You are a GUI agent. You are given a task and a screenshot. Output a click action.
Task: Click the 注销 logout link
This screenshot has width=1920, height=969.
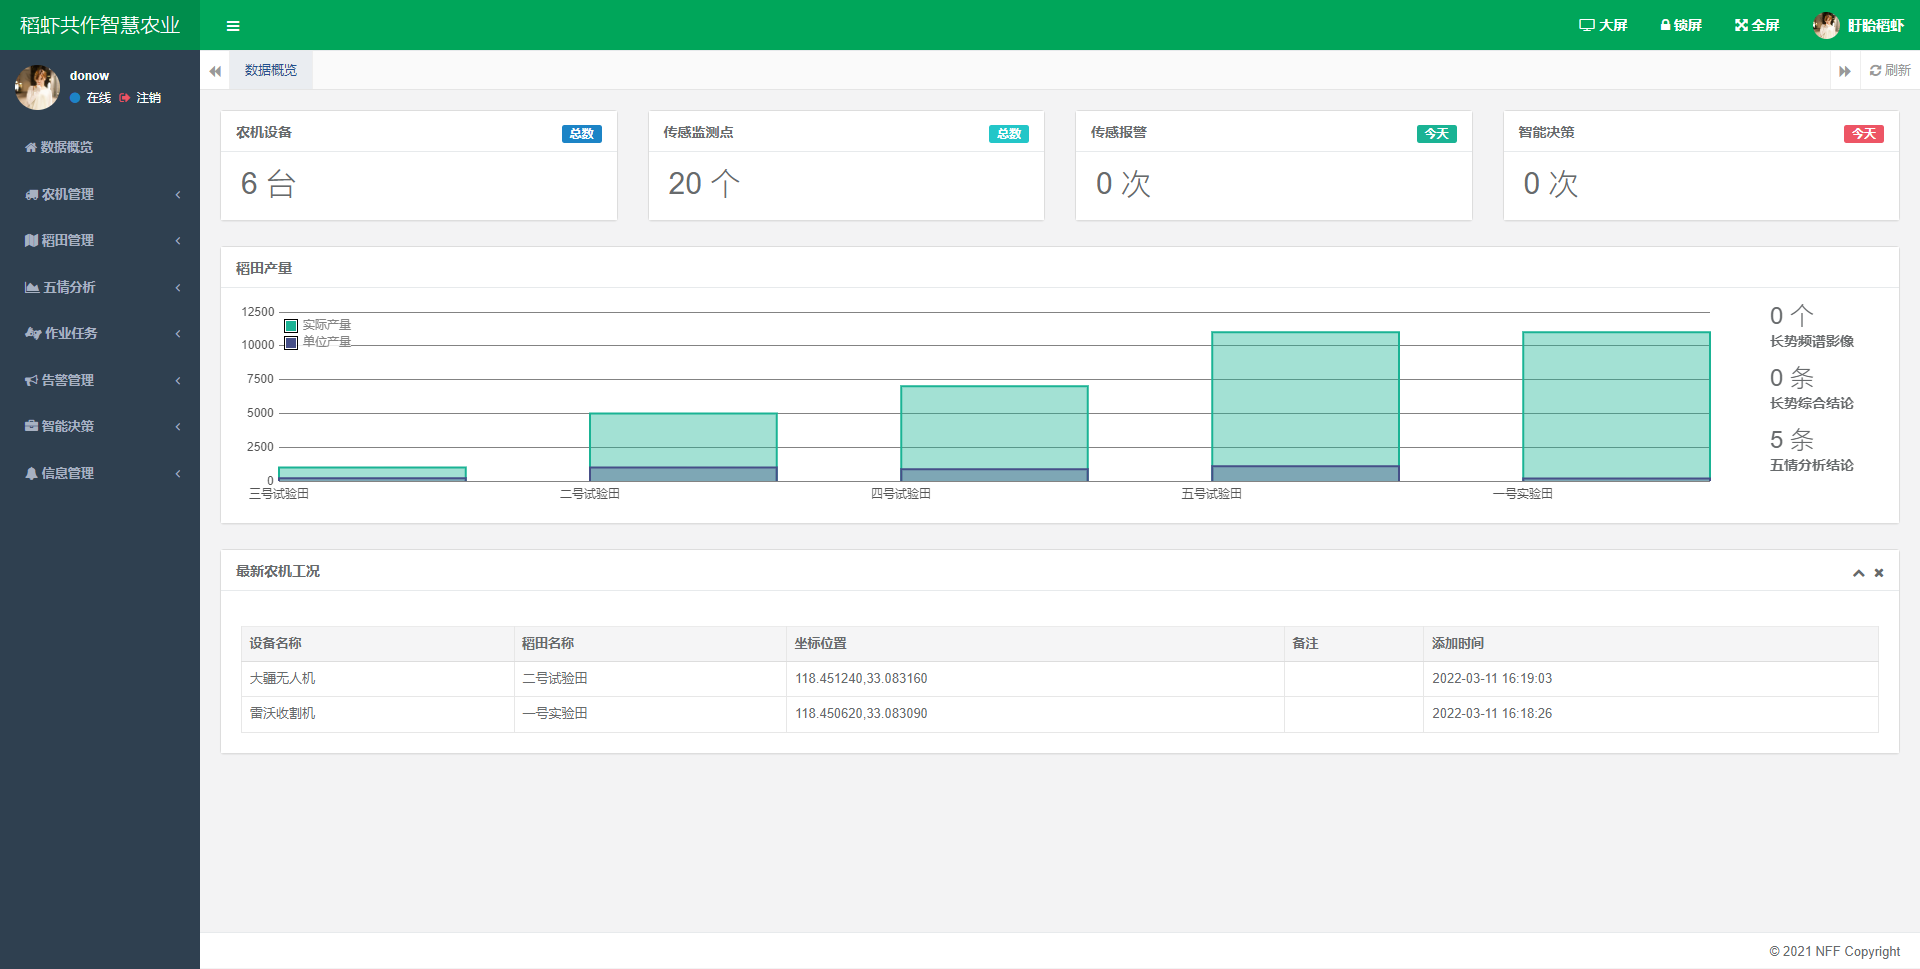coord(148,98)
